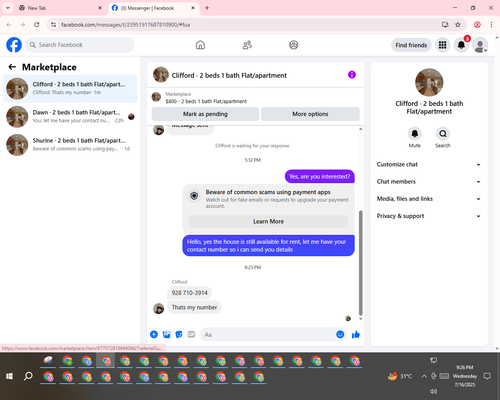Viewport: 500px width, 400px height.
Task: Open Windows taskbar search
Action: point(28,376)
